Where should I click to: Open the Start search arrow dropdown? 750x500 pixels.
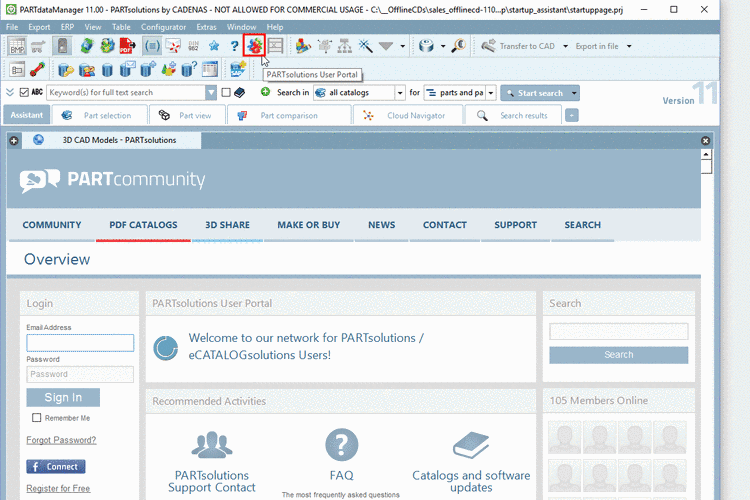[574, 93]
